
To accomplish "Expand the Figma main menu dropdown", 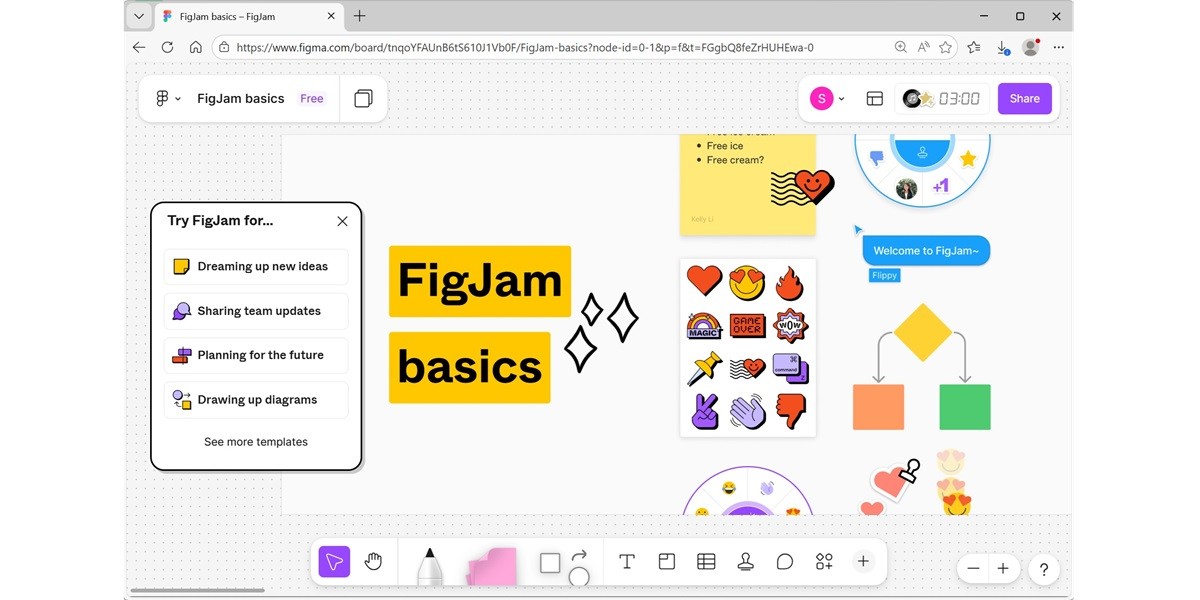I will click(x=168, y=98).
